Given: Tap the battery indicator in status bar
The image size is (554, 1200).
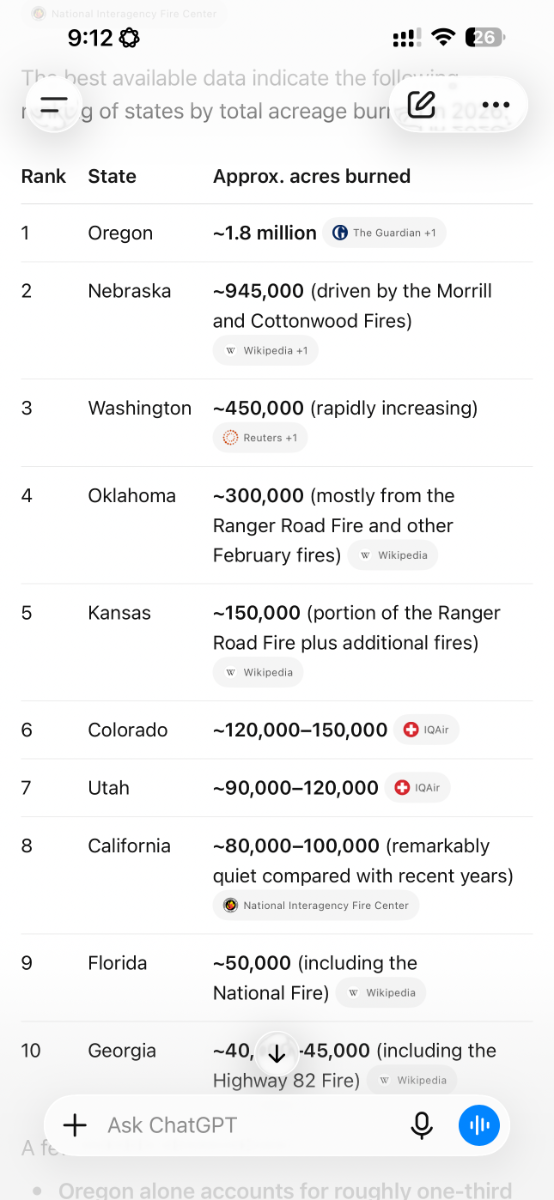Looking at the screenshot, I should (x=484, y=38).
